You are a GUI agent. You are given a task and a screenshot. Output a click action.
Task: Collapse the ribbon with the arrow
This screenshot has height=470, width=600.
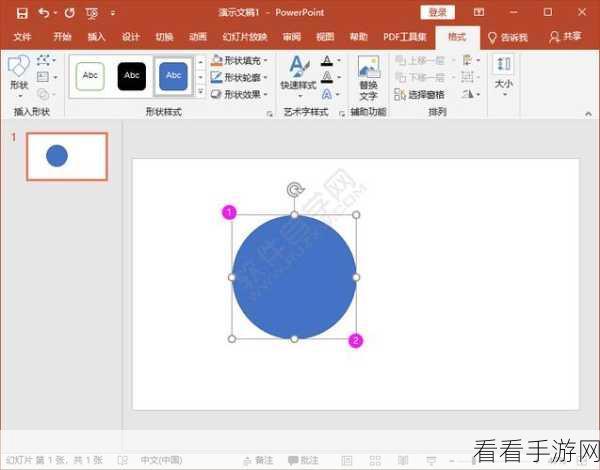point(588,114)
